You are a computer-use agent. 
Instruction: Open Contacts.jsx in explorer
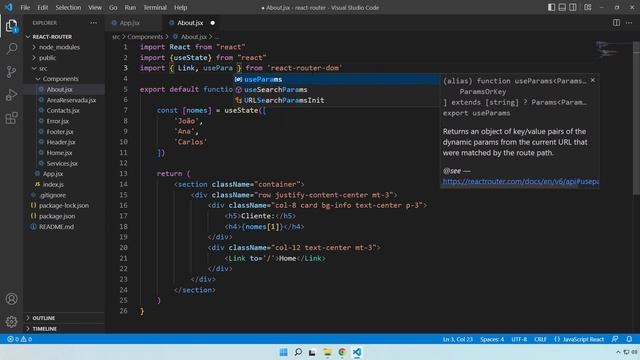point(63,111)
